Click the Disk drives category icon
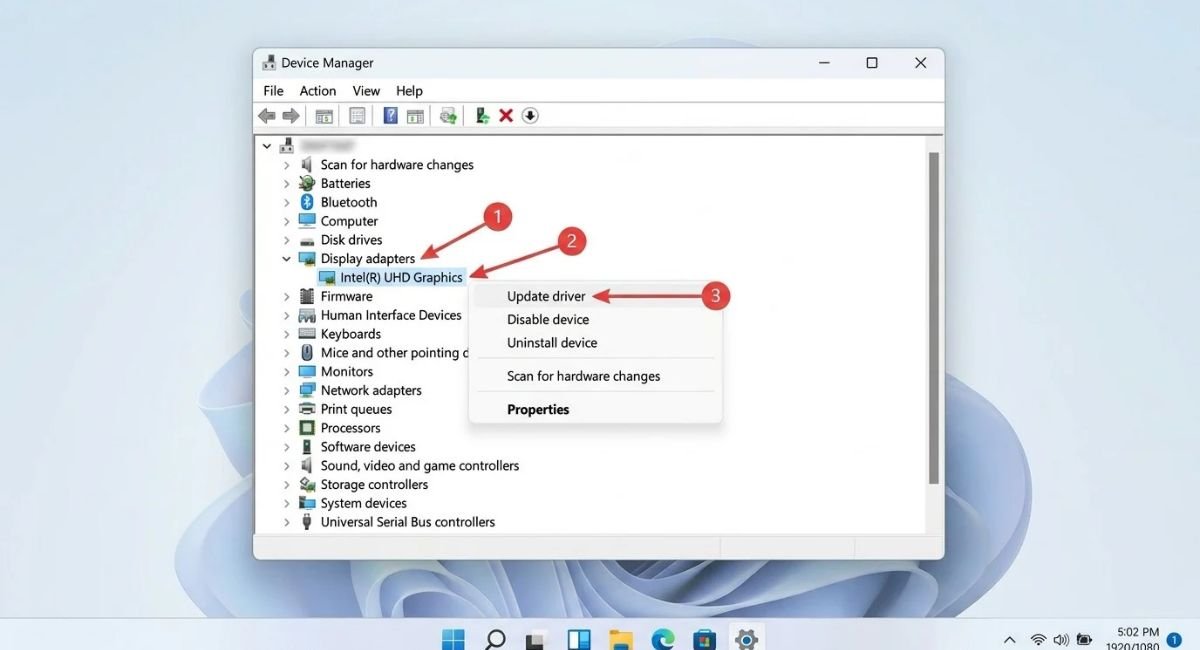The height and width of the screenshot is (650, 1200). [x=307, y=240]
